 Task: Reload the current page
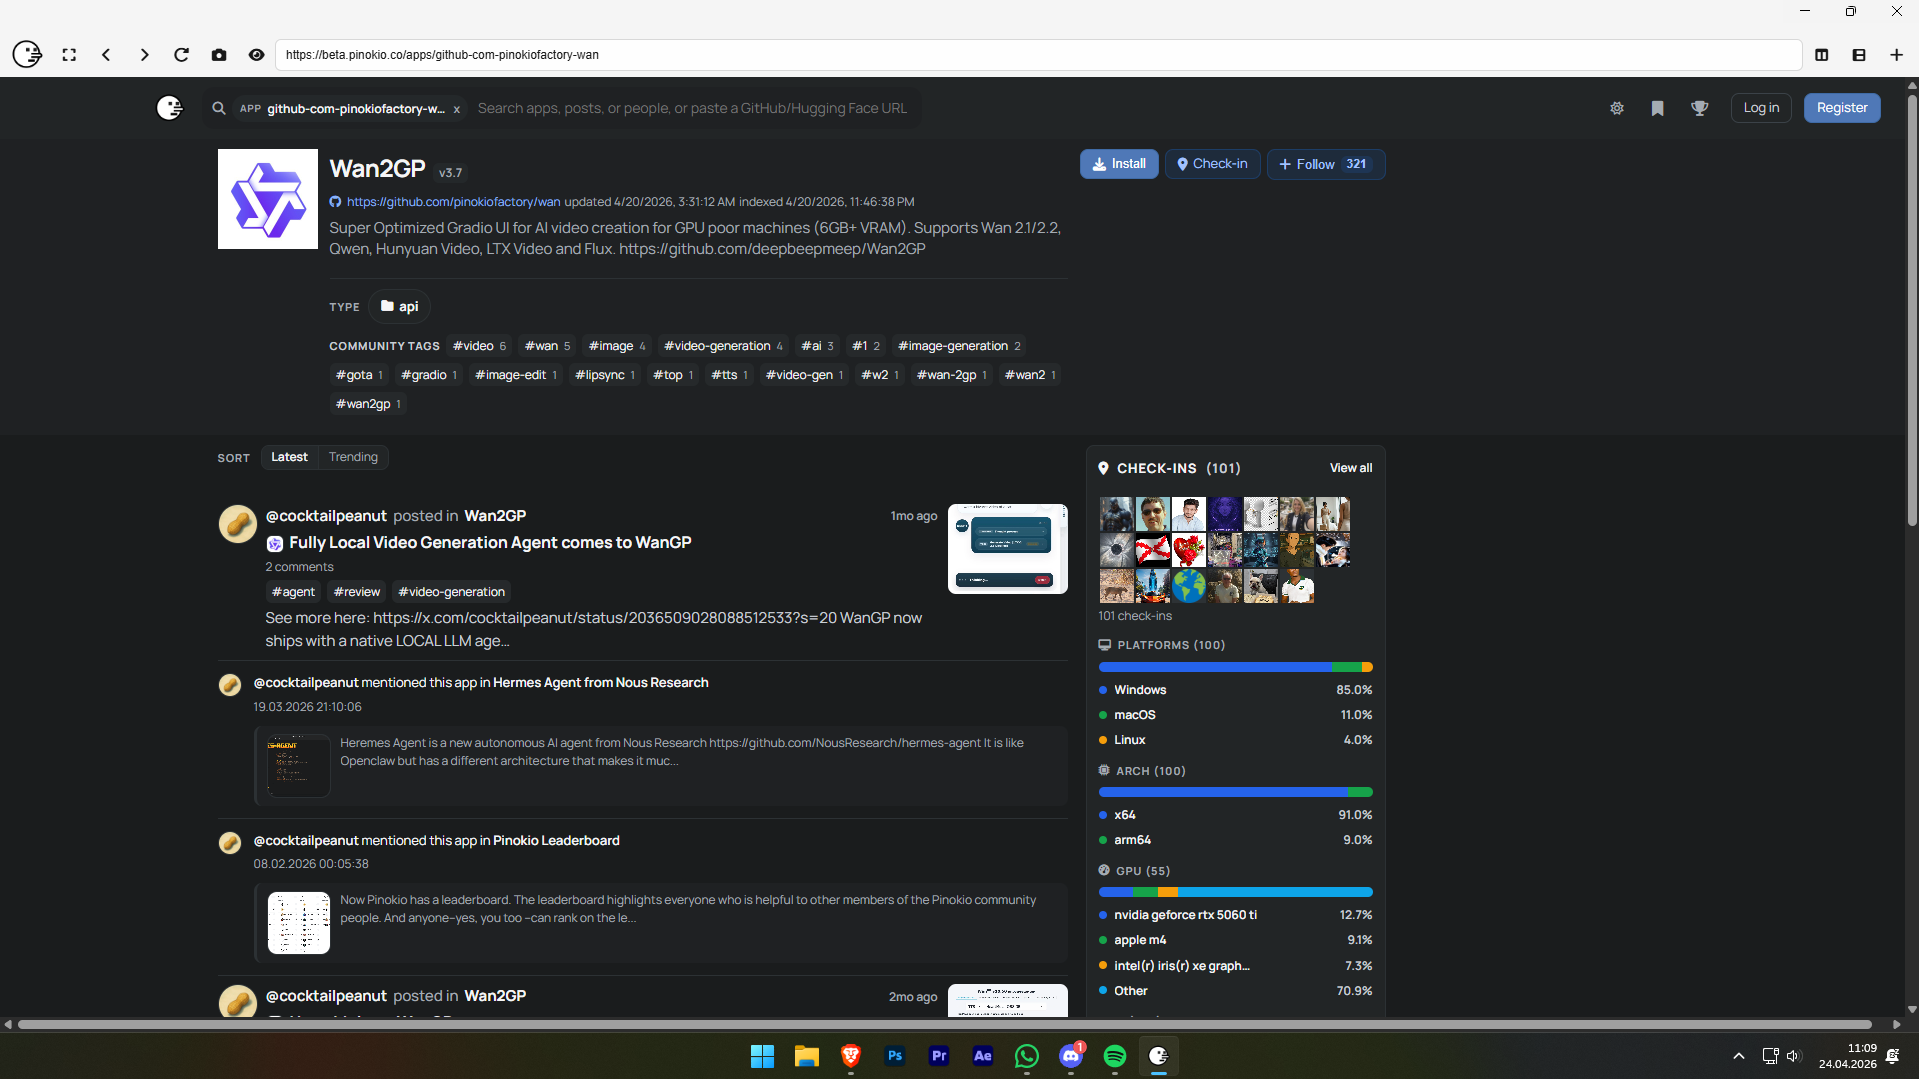pos(181,55)
